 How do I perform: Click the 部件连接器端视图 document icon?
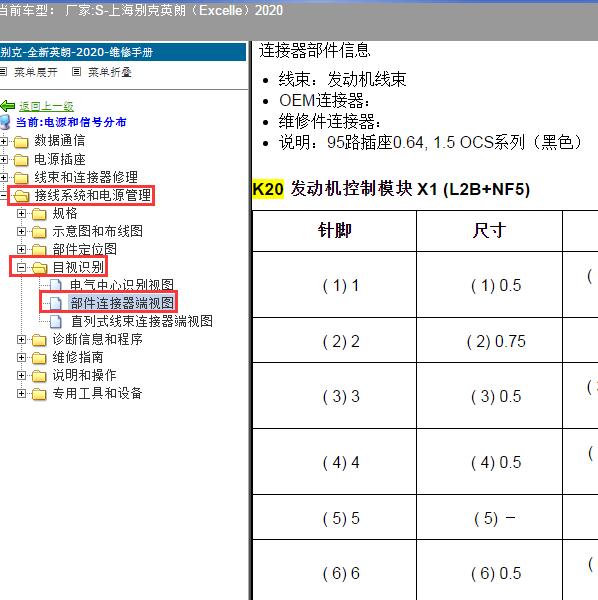pyautogui.click(x=56, y=303)
